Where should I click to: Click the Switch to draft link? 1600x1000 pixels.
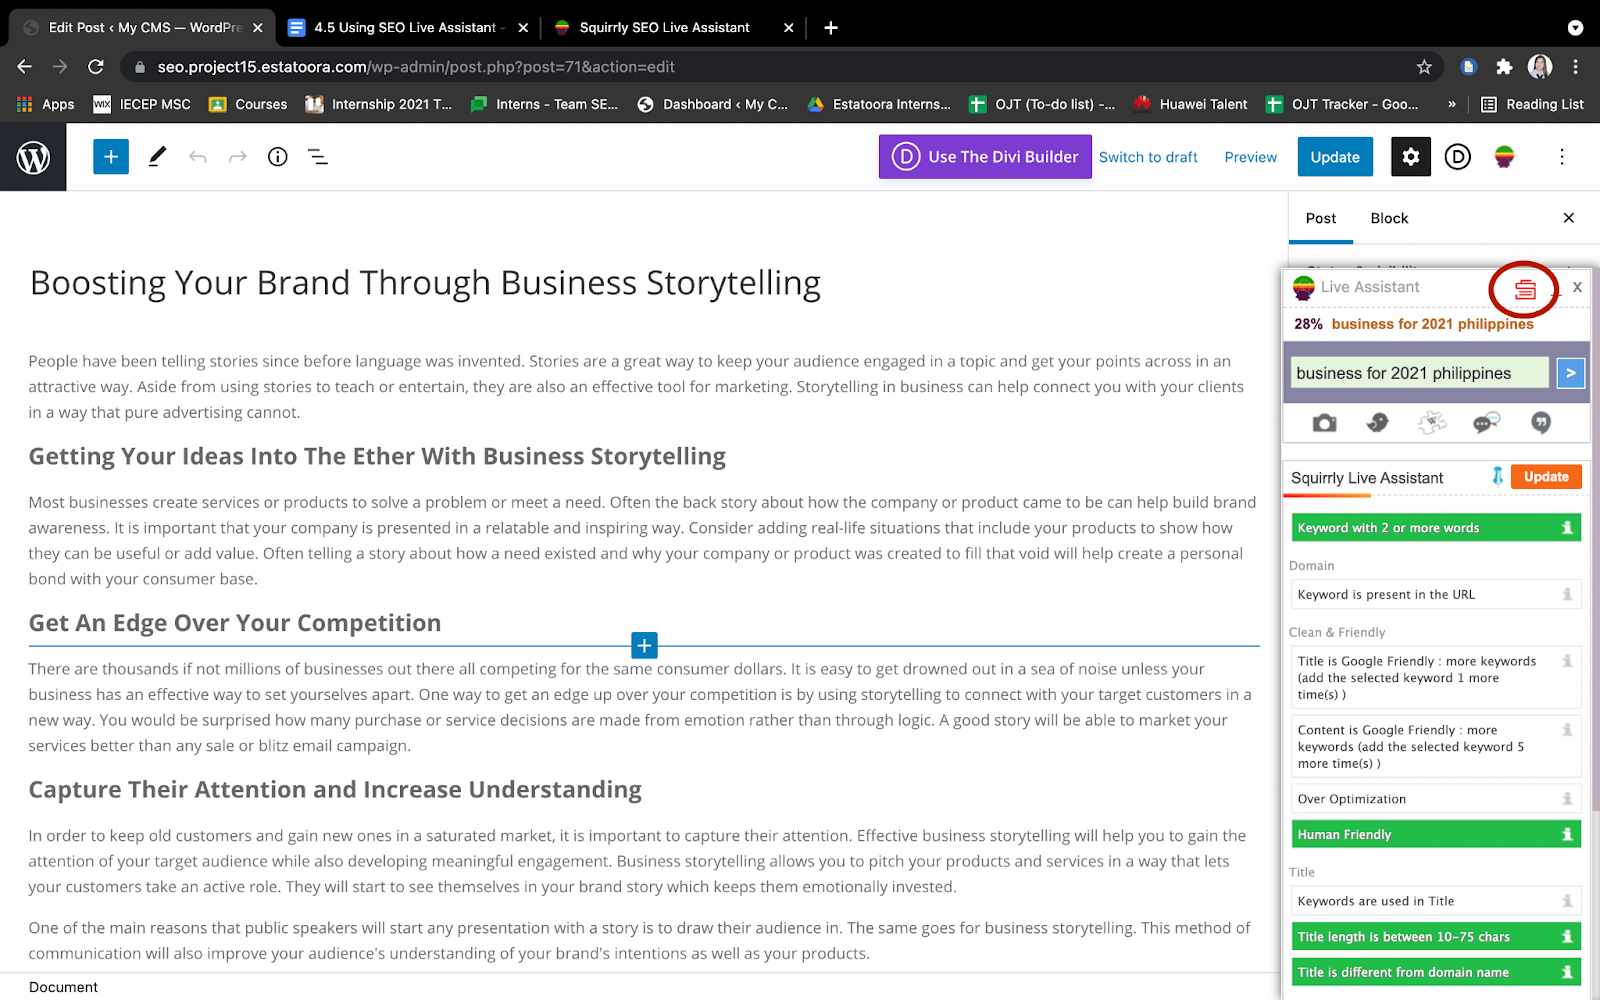[1148, 157]
